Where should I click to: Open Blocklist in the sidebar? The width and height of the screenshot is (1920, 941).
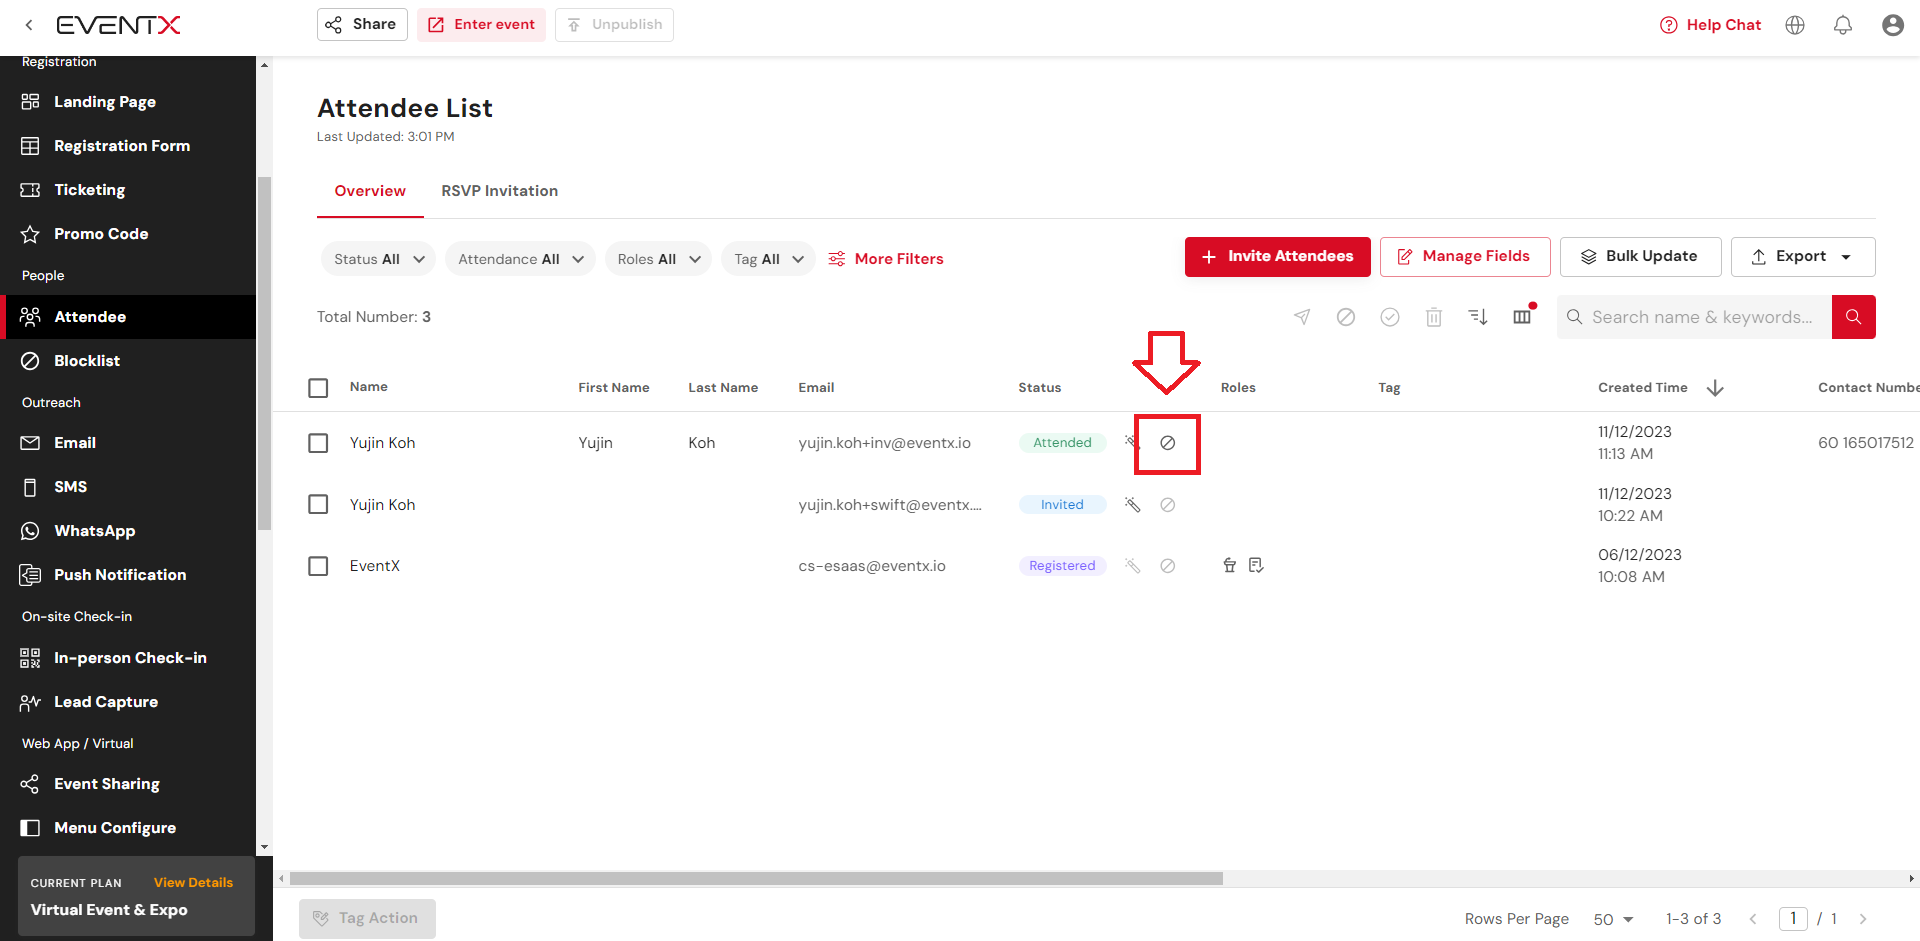(87, 361)
